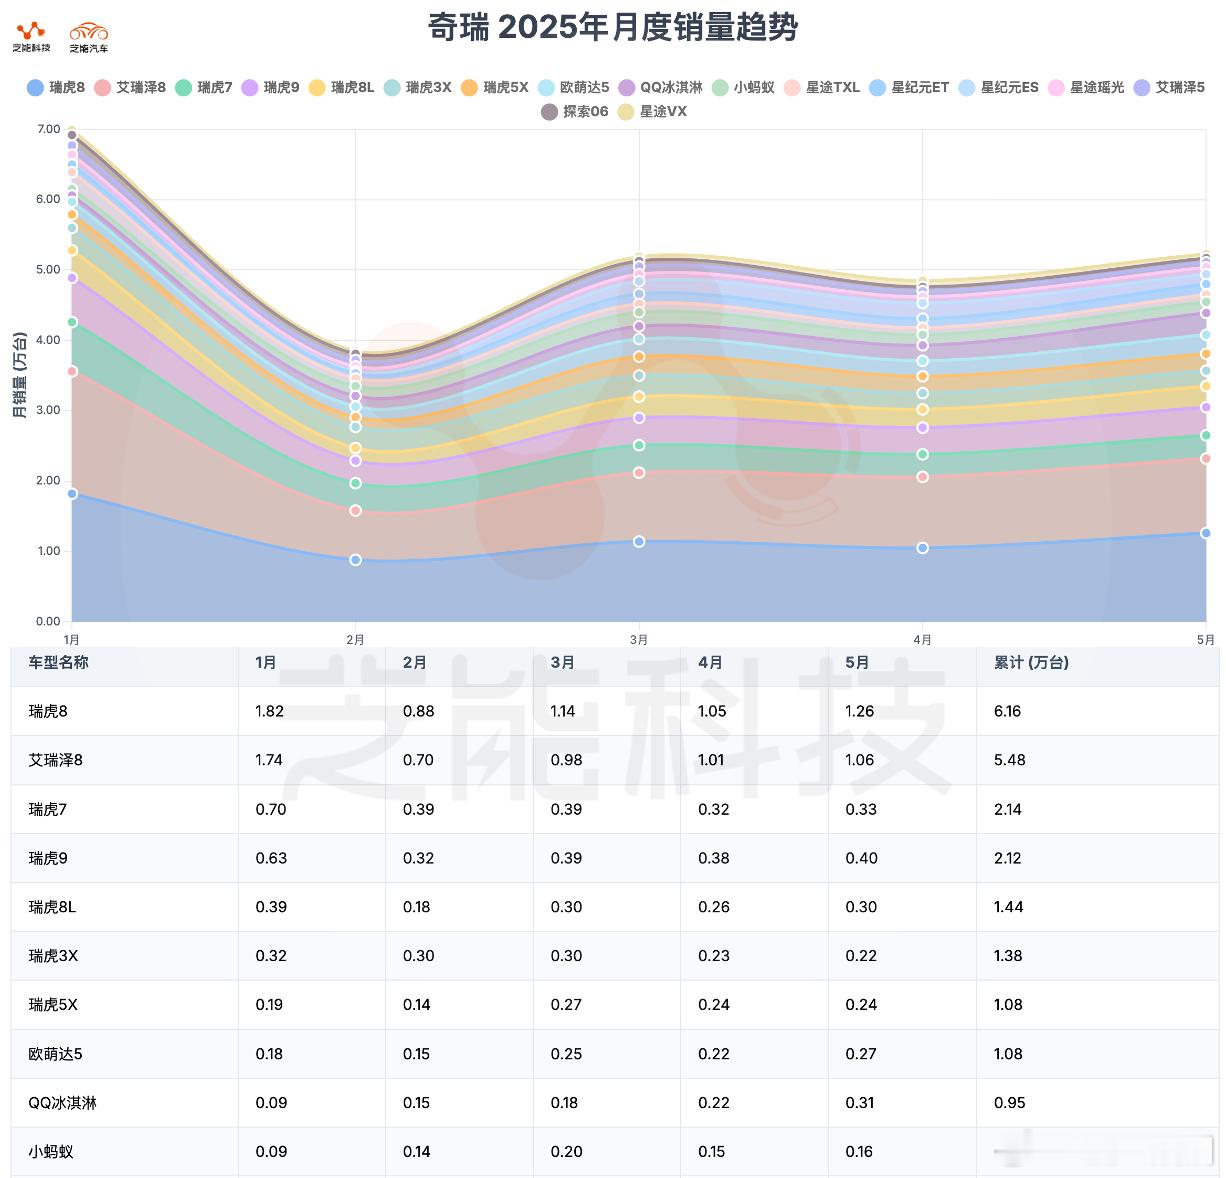Click the 2月 x-axis label
Screen dimensions: 1226x1178
pos(355,640)
